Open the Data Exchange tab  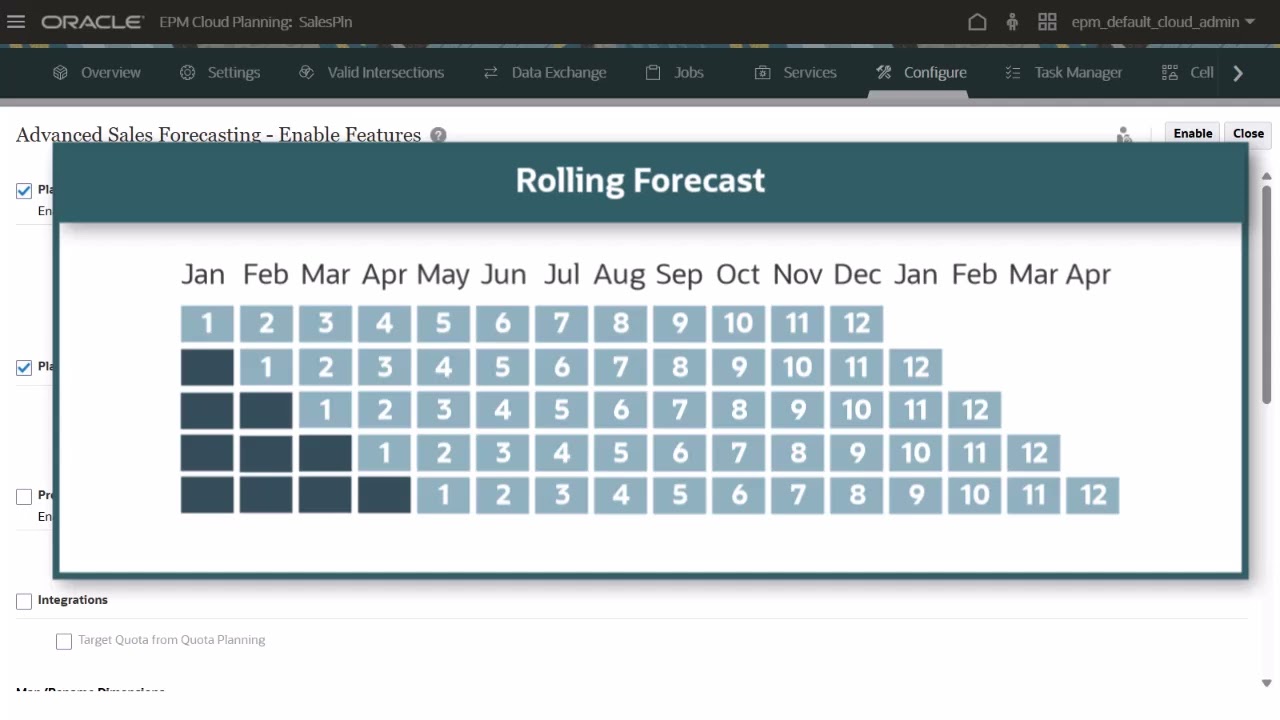click(x=545, y=72)
